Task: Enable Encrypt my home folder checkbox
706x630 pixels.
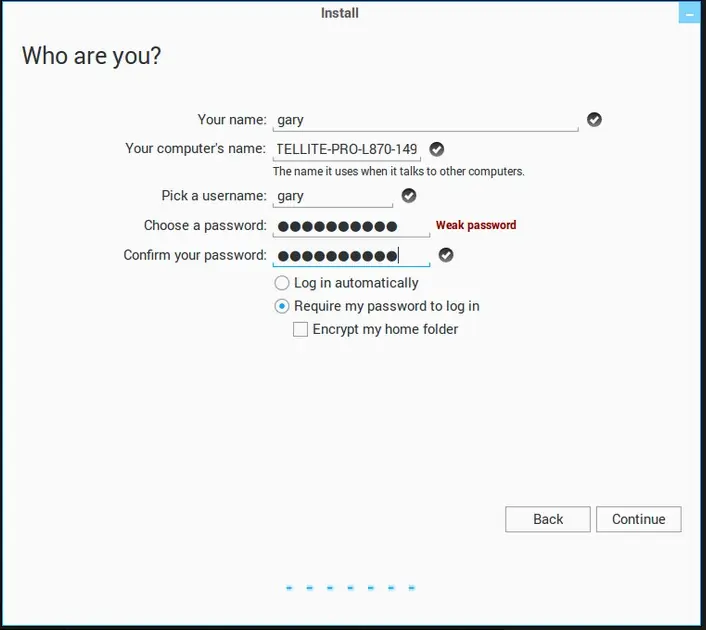Action: [300, 329]
